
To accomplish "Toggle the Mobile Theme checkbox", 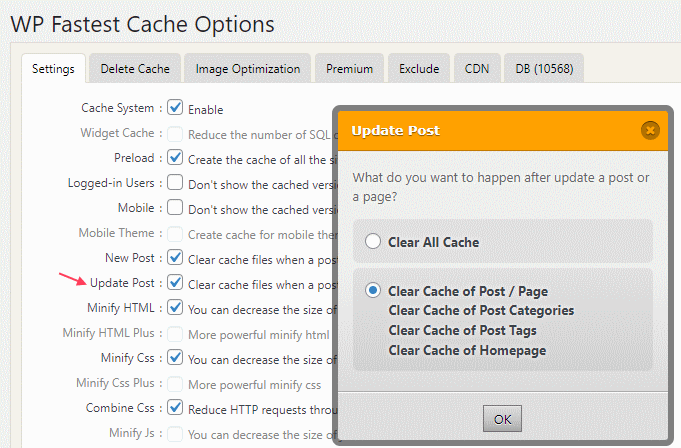I will (x=175, y=233).
